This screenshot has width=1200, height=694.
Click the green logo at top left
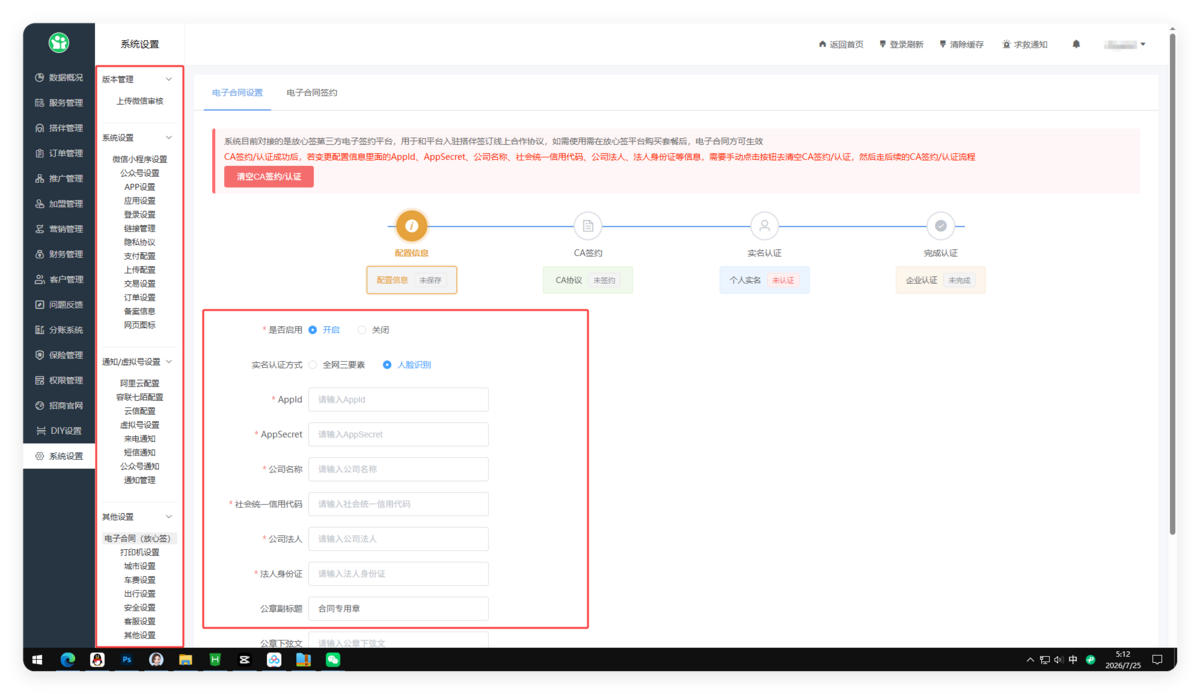[59, 42]
